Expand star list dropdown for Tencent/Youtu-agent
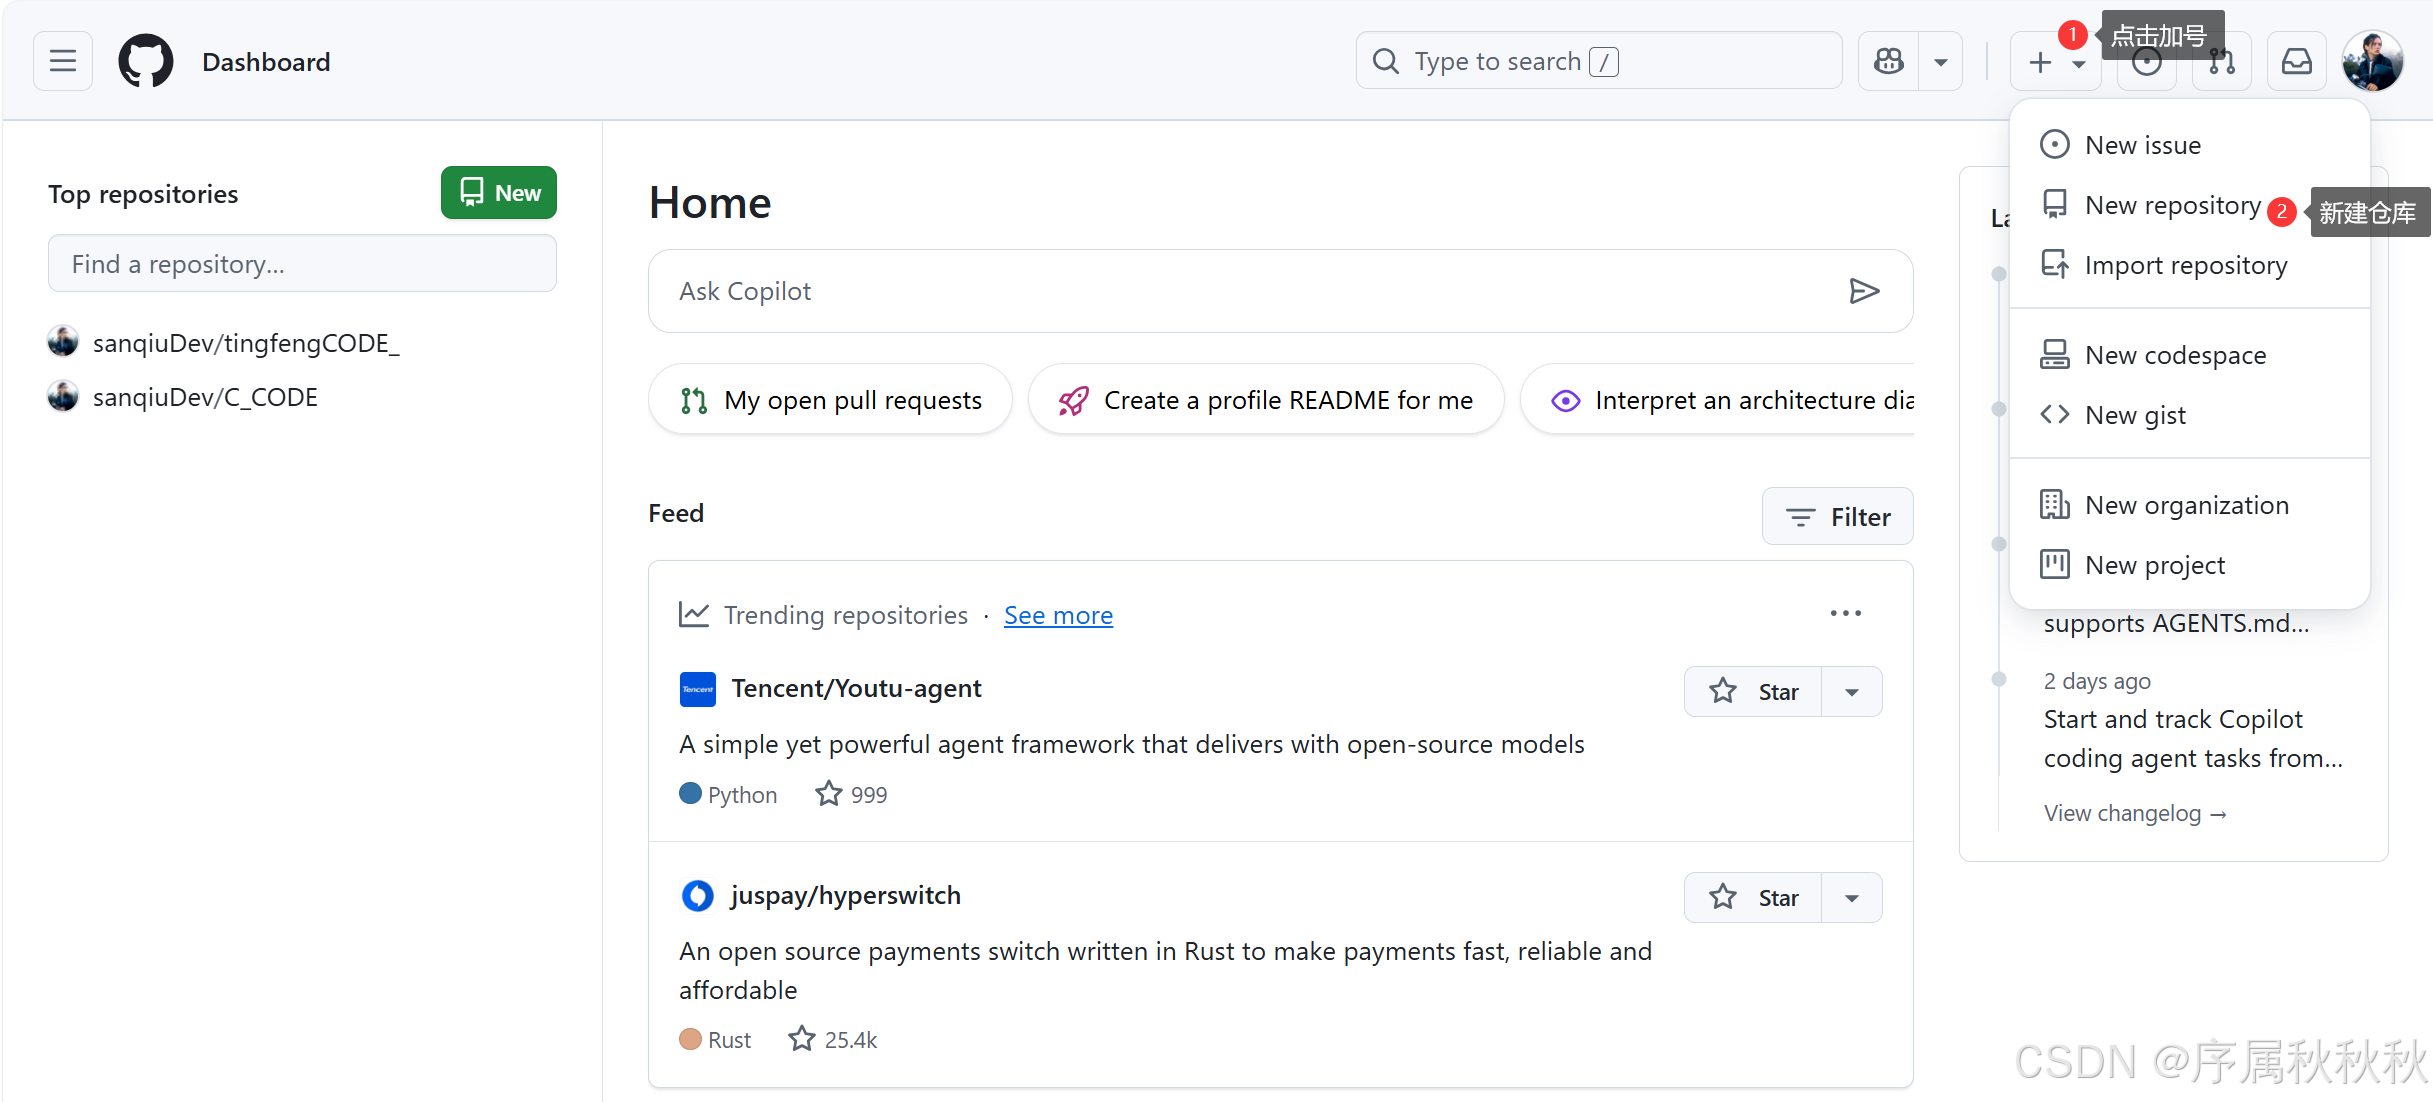 tap(1851, 692)
